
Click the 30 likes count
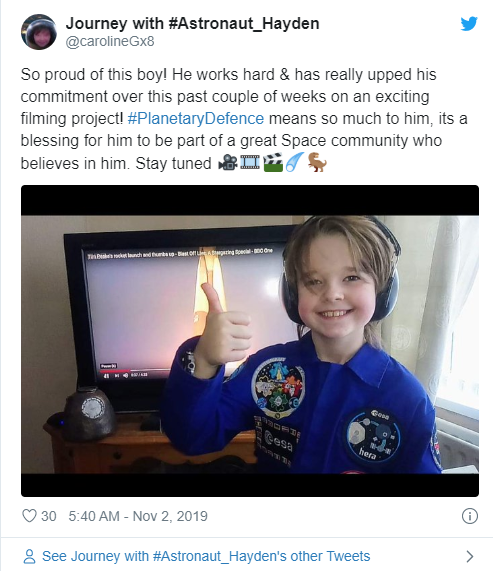[48, 516]
